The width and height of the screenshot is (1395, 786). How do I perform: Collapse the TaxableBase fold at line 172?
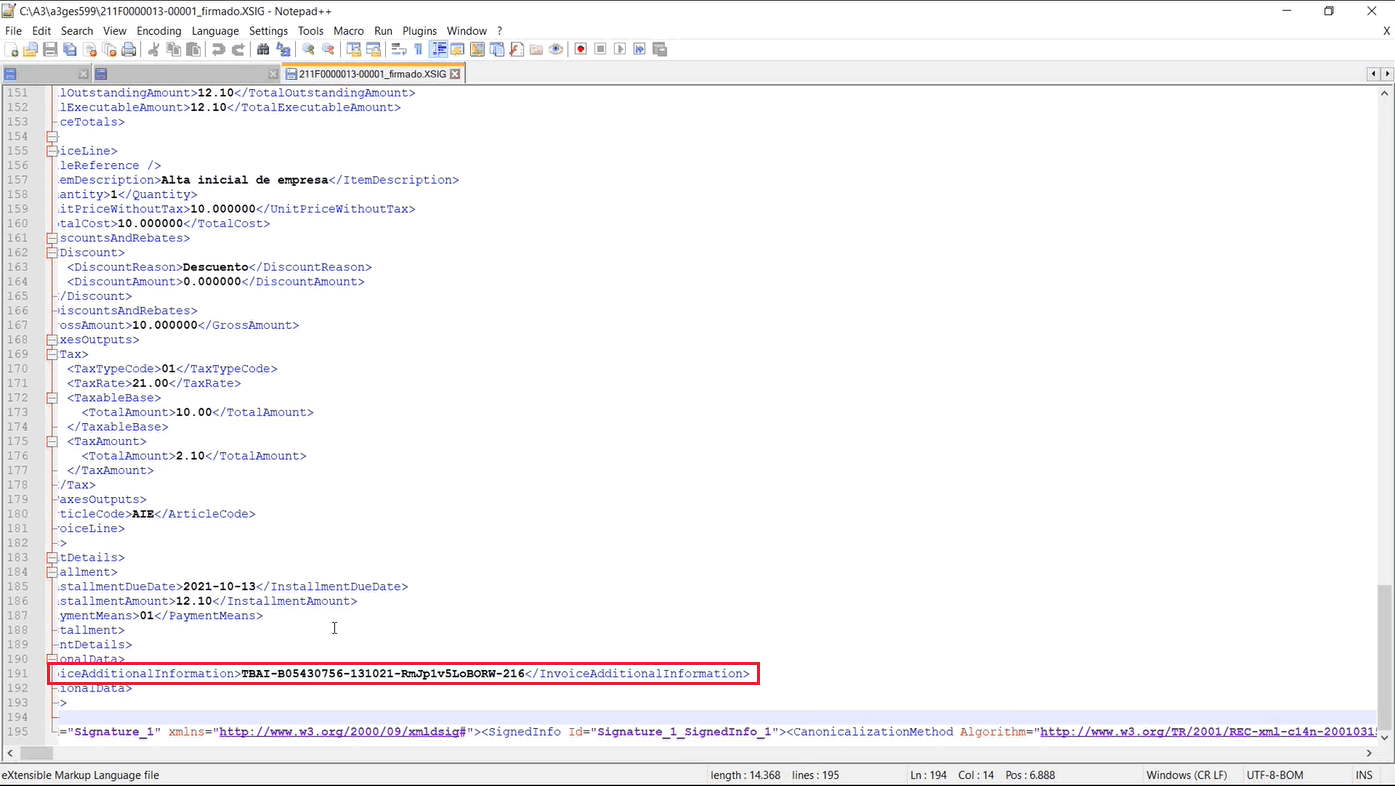click(52, 398)
